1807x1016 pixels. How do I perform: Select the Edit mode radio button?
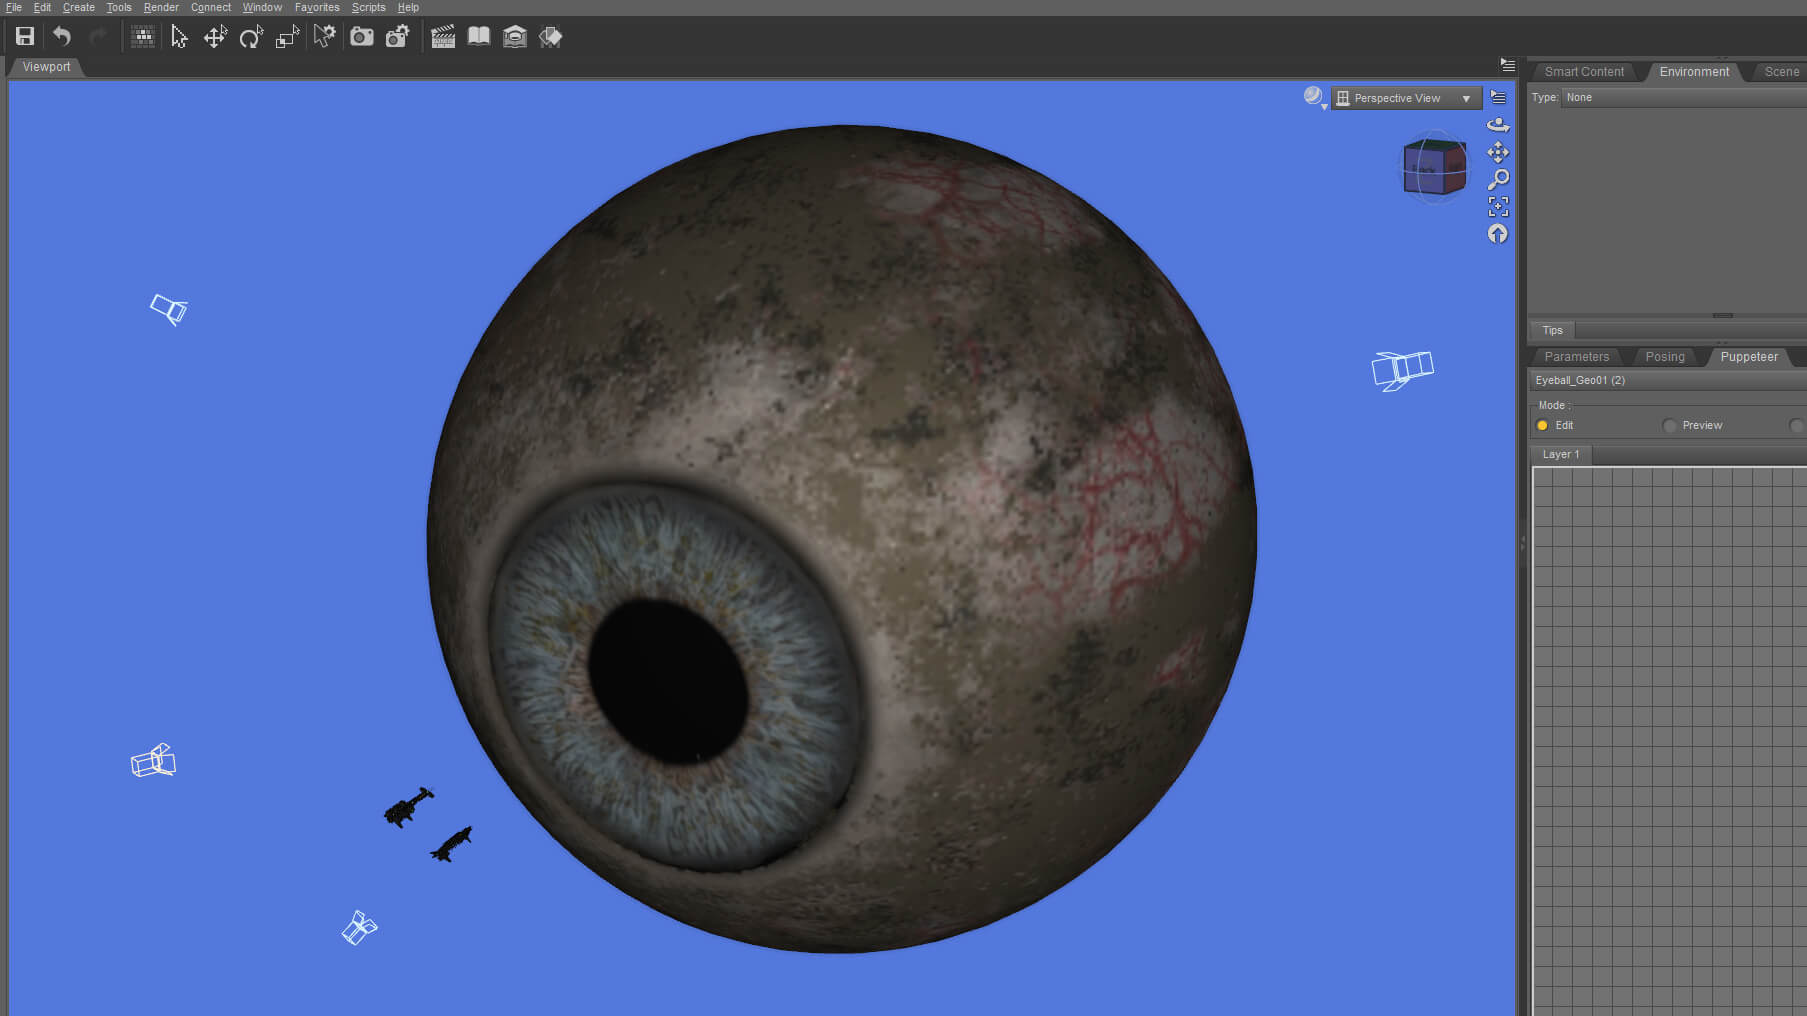point(1542,425)
